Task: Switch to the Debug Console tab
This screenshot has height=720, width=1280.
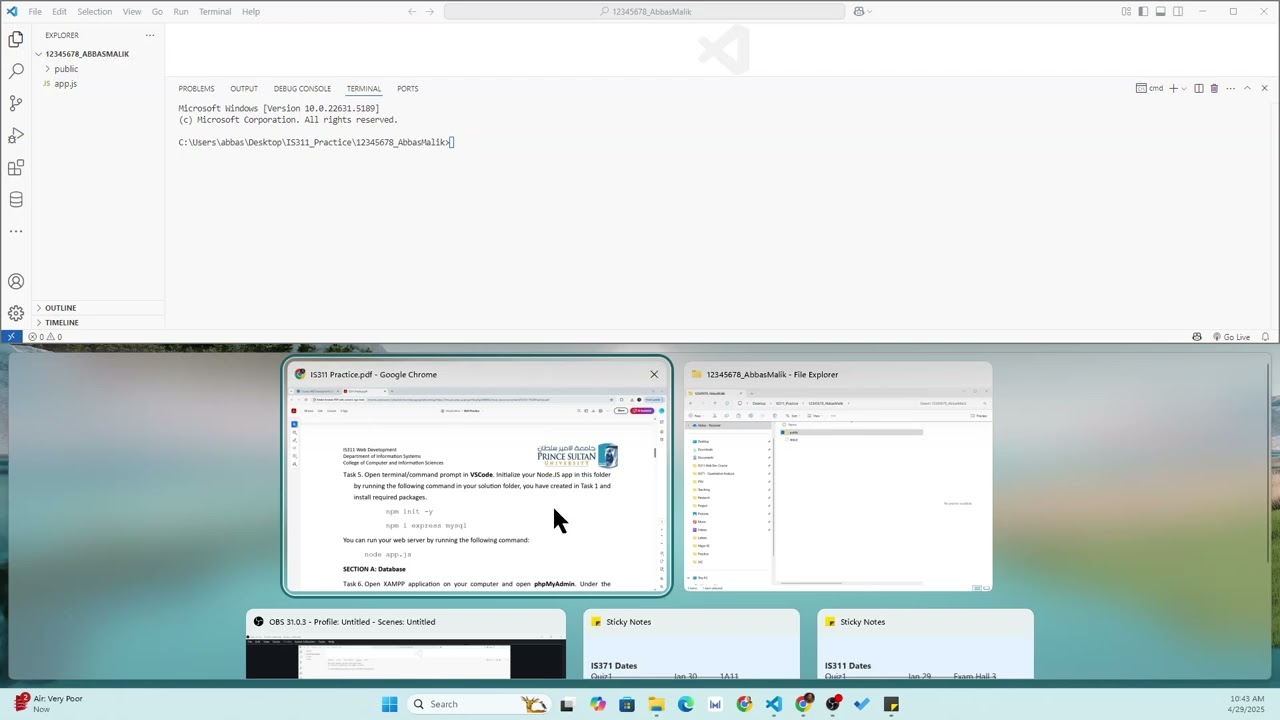Action: (x=302, y=88)
